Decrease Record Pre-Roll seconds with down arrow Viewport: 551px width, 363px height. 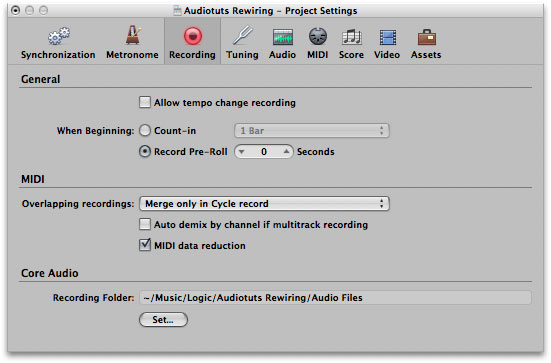(x=241, y=152)
